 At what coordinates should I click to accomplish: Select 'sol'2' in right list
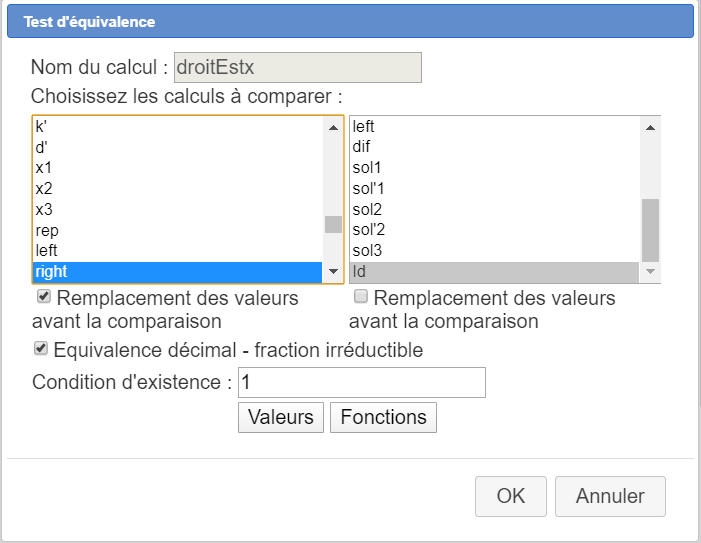369,230
